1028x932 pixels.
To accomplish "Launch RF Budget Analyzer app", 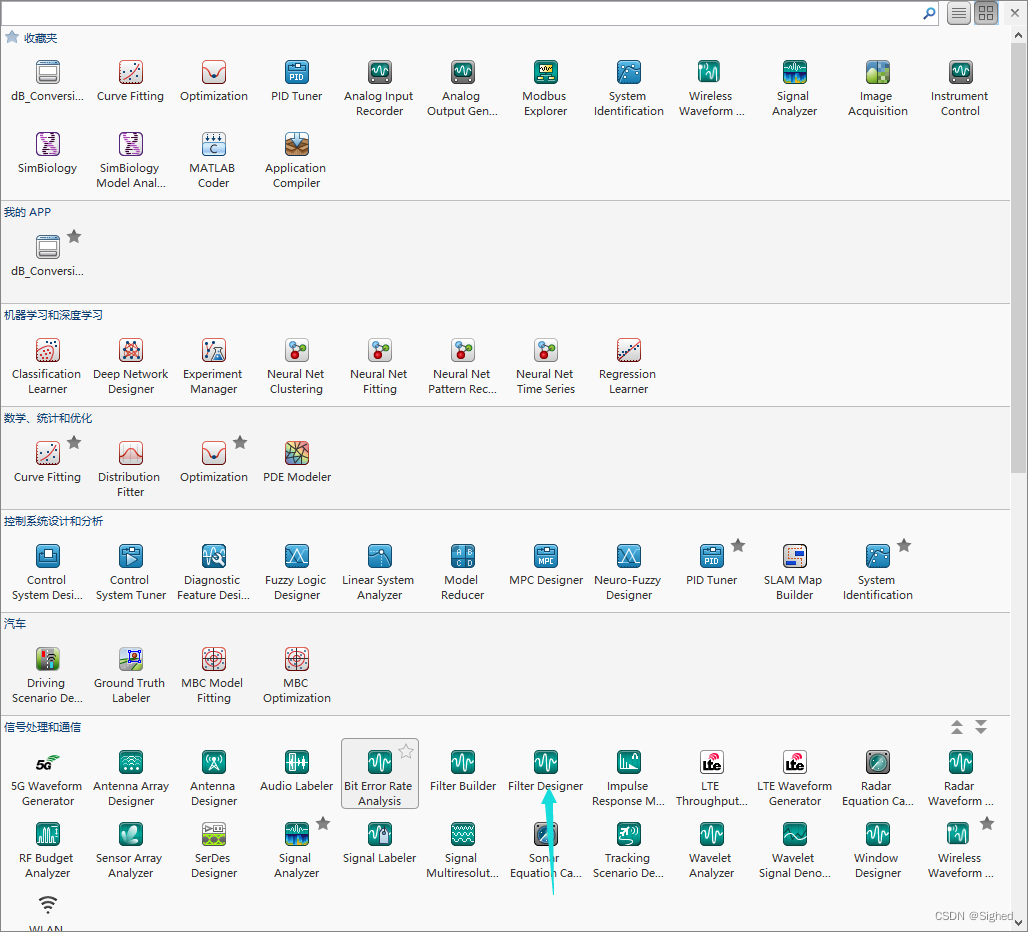I will click(47, 850).
